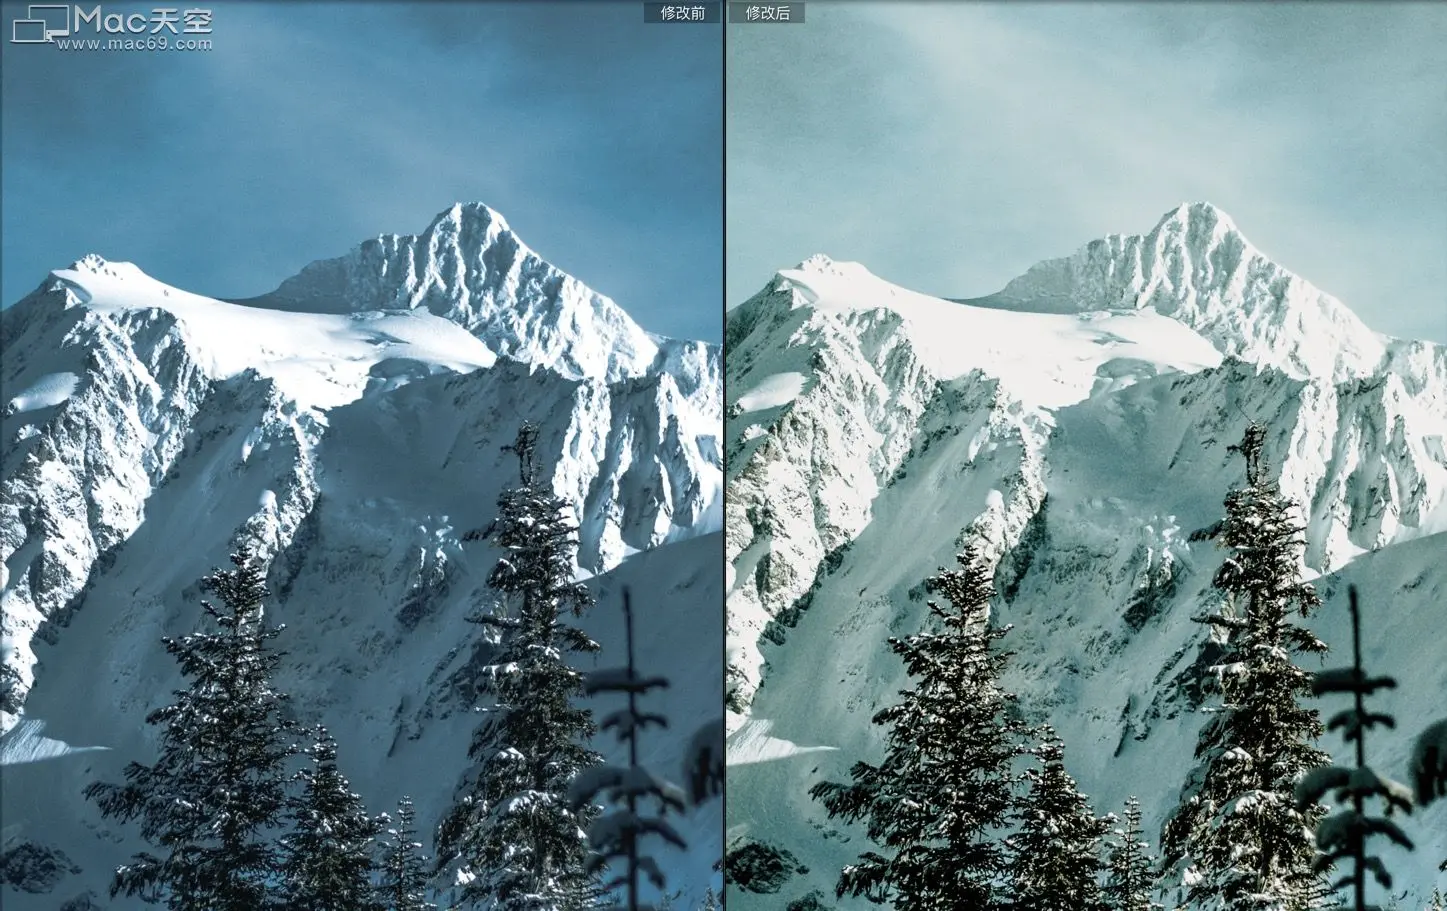The height and width of the screenshot is (911, 1447).
Task: Click the 修改后 (after) label
Action: tap(767, 12)
